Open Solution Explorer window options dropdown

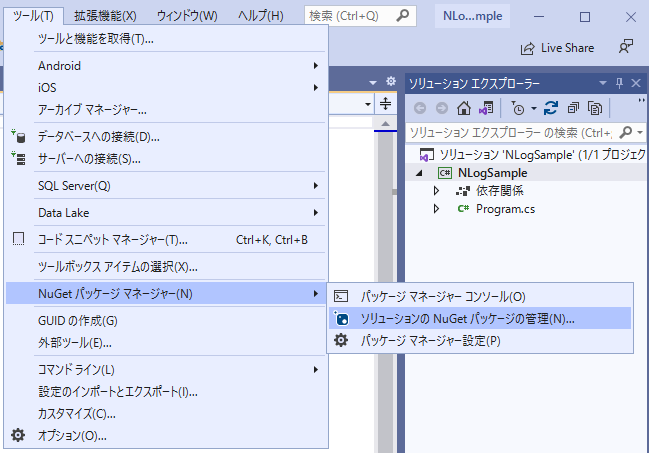pos(603,83)
